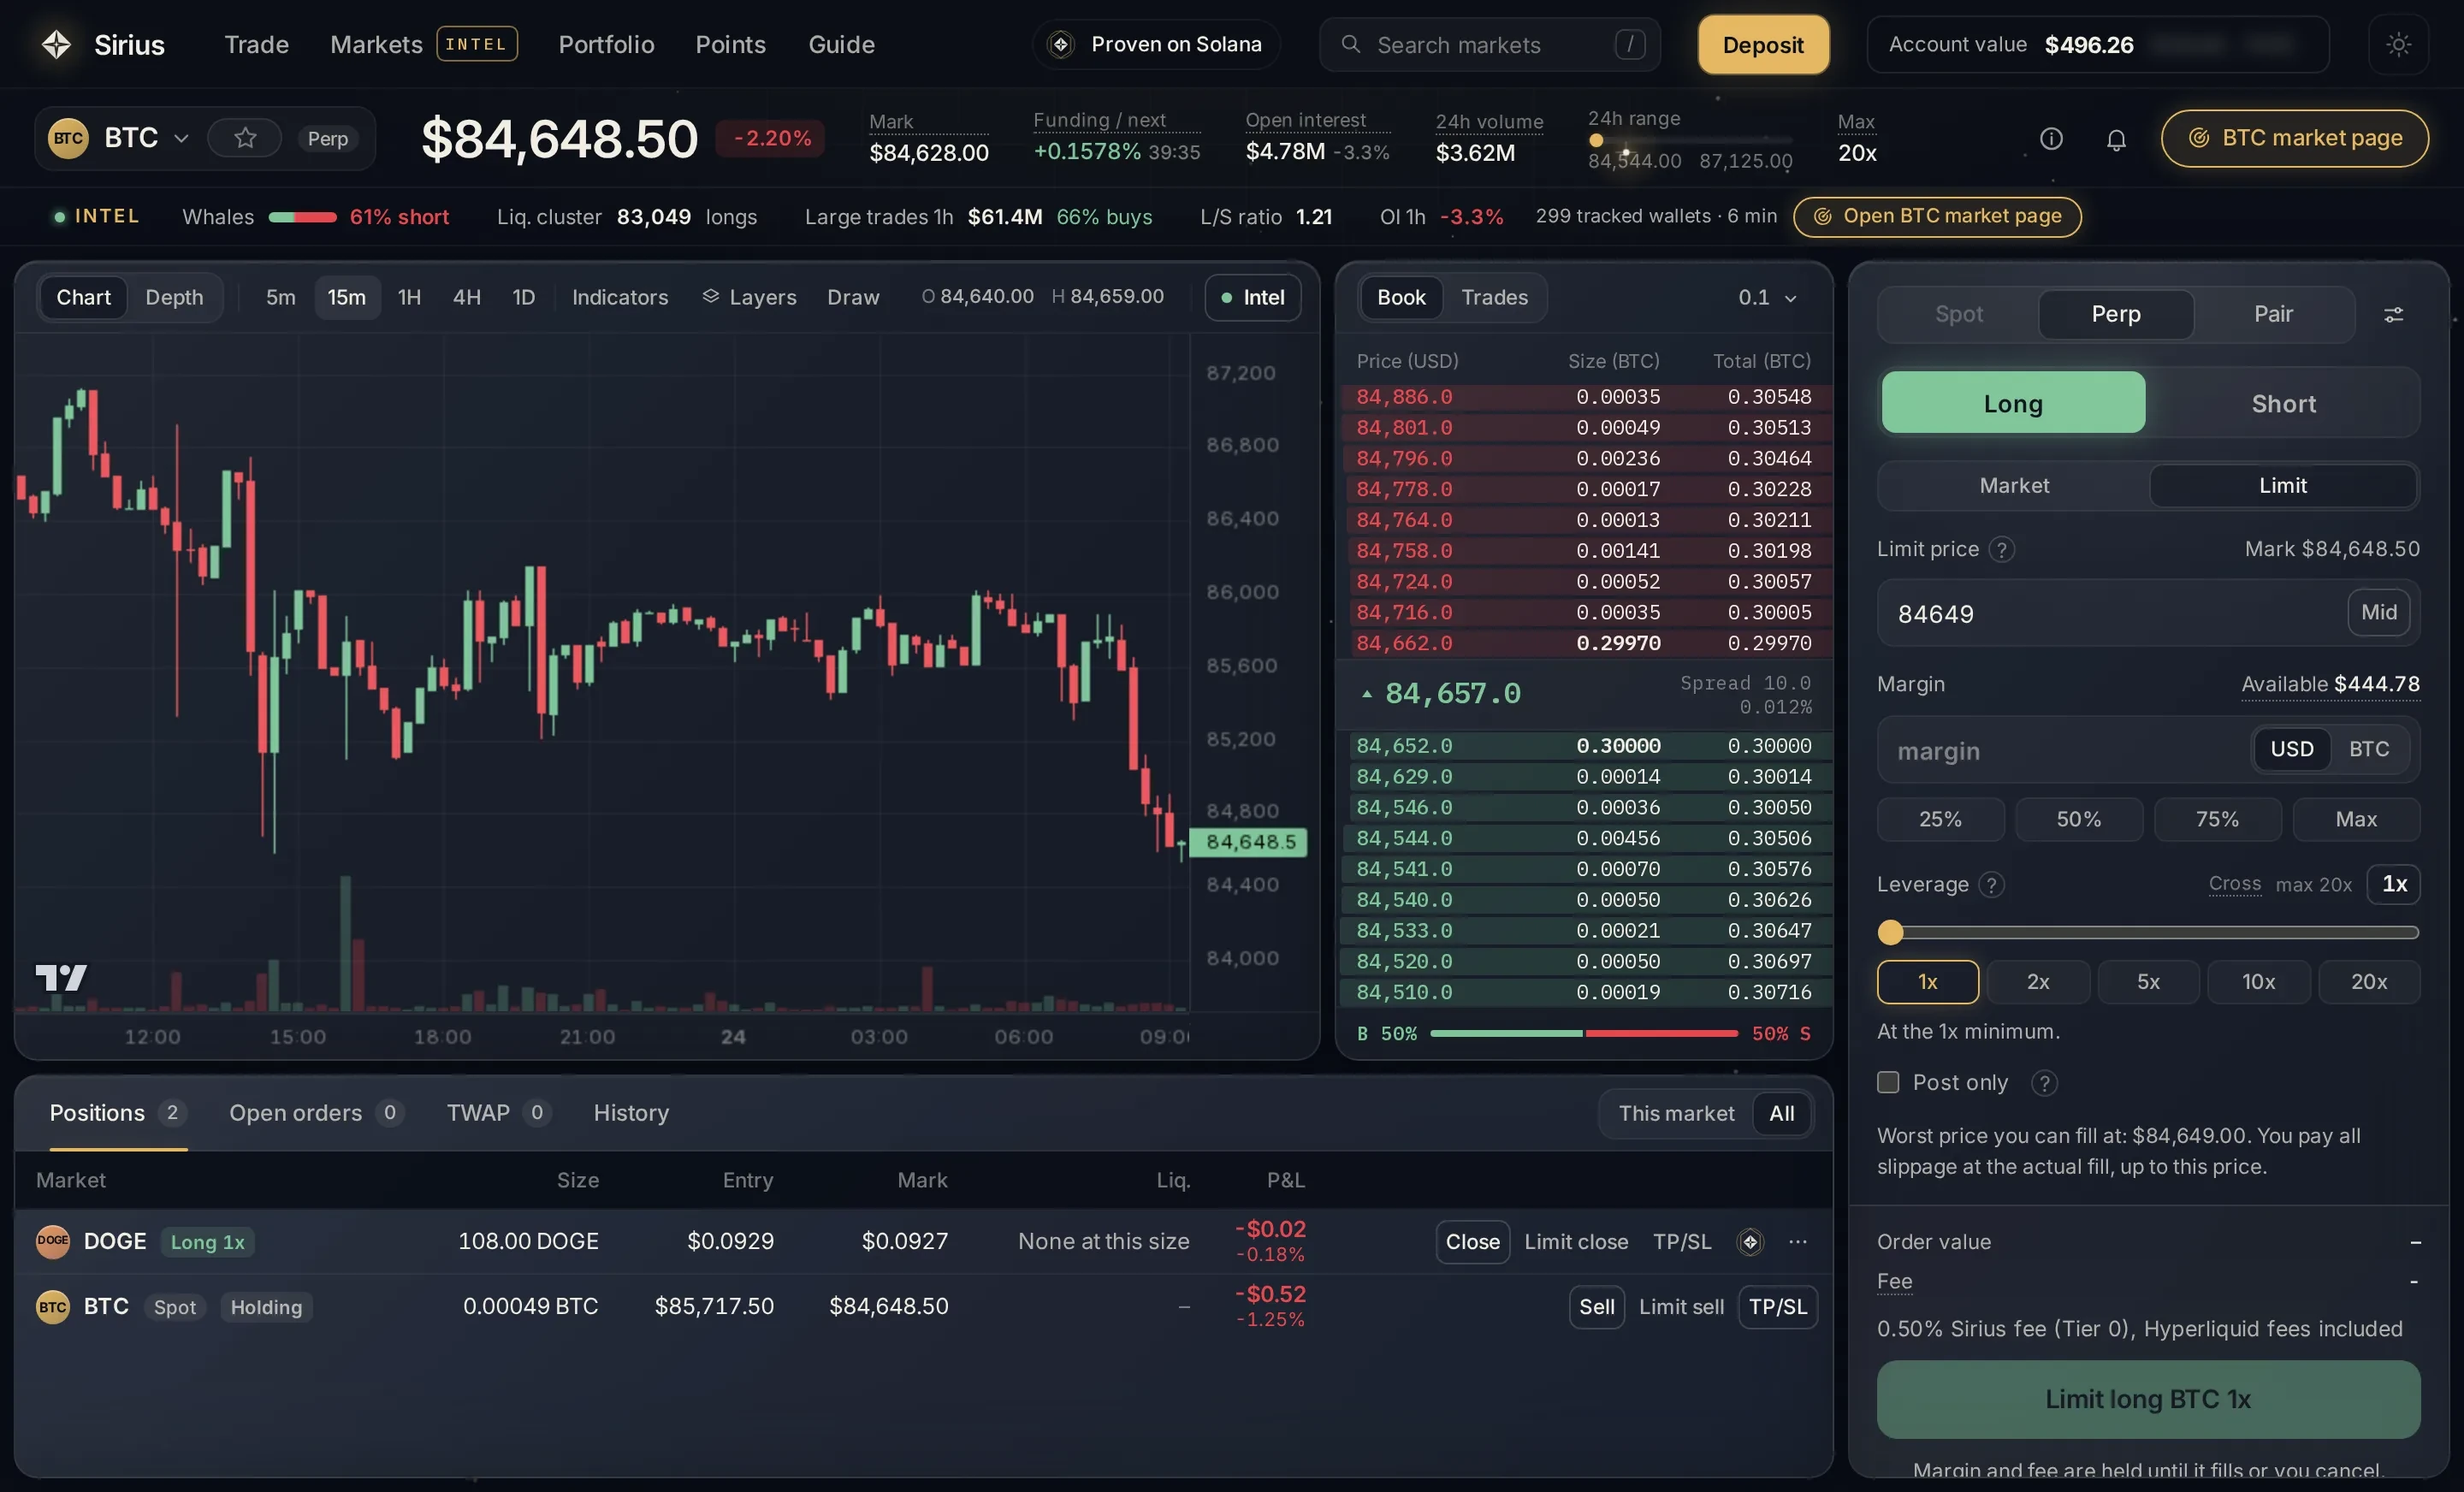Open the DOGE row more options ellipsis
The image size is (2464, 1492).
1798,1241
